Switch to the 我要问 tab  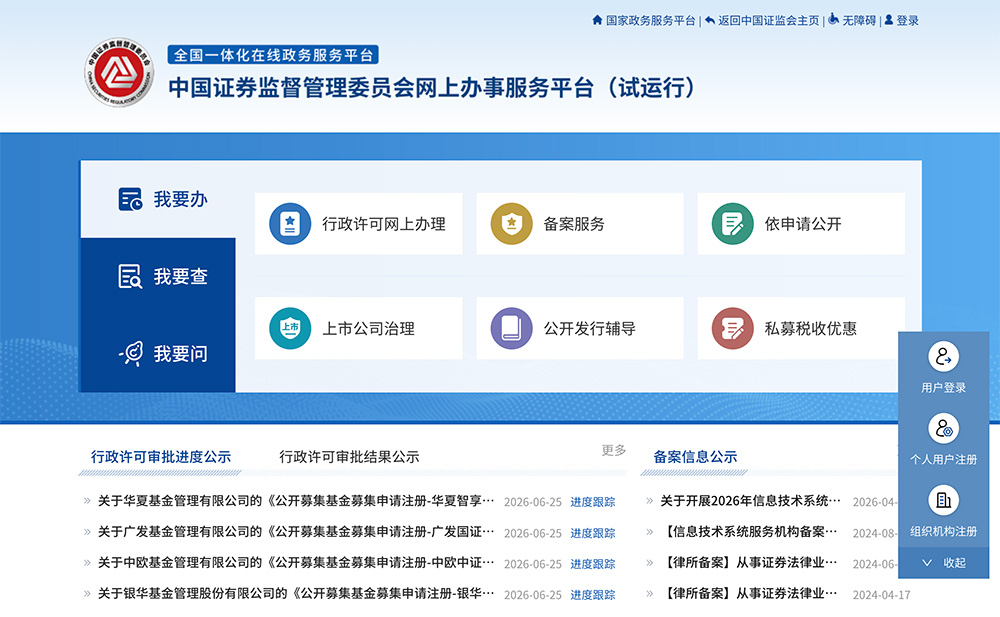[158, 353]
